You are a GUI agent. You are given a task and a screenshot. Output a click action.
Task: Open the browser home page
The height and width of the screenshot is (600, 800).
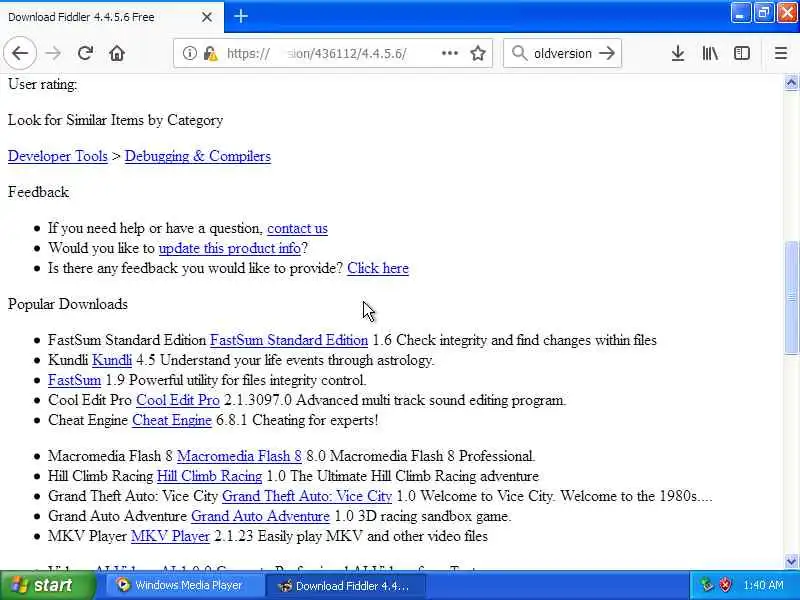tap(117, 53)
